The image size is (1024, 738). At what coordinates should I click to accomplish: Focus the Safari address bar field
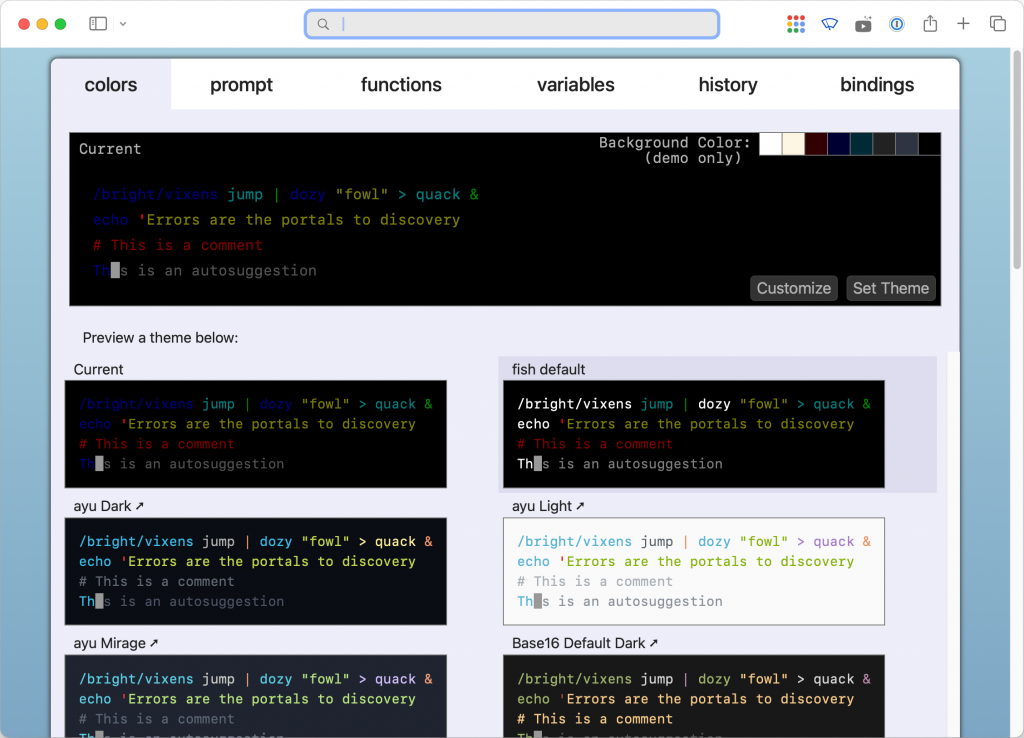click(x=512, y=24)
